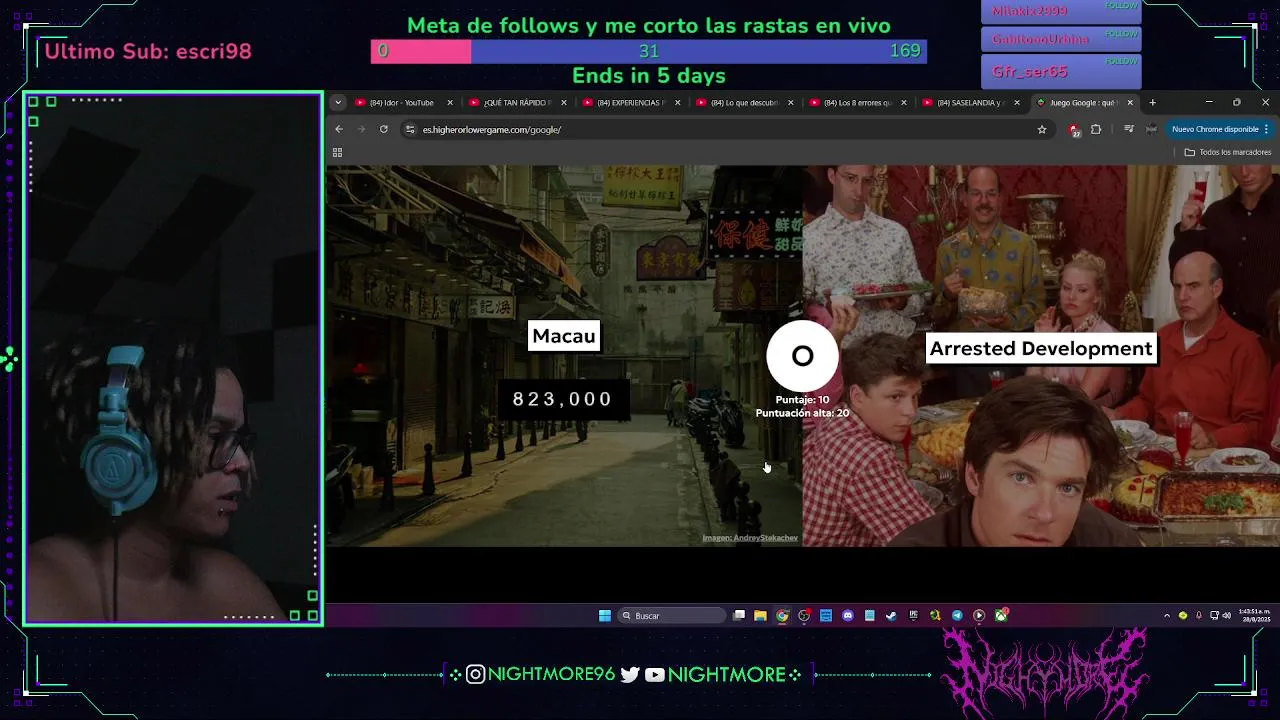
Task: Open Telegram from the taskbar
Action: point(957,615)
